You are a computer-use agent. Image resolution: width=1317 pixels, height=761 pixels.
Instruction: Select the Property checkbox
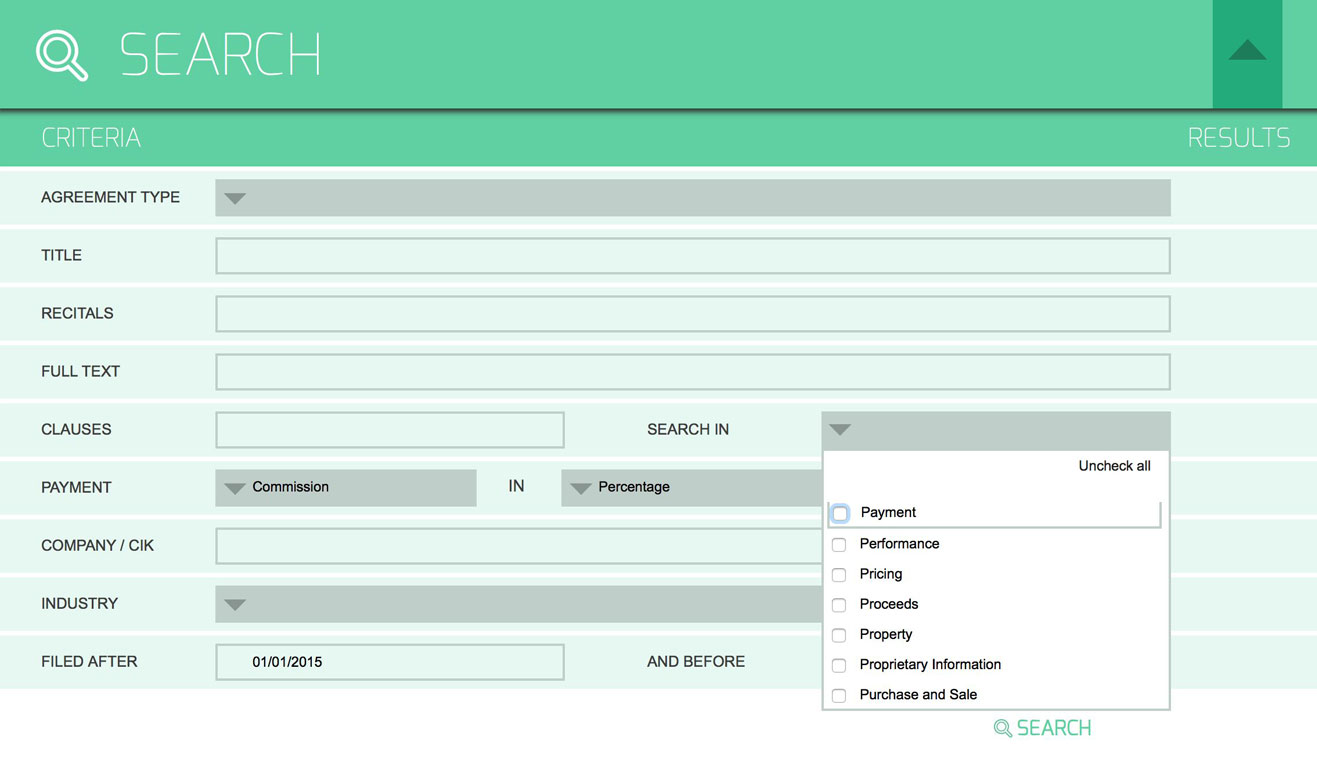[839, 634]
